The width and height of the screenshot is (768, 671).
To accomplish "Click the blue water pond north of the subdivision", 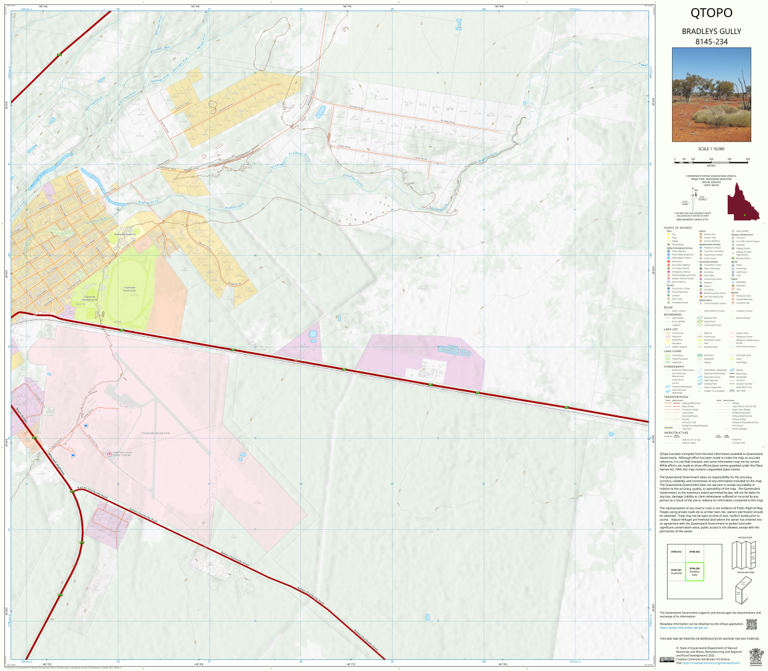I will click(320, 112).
